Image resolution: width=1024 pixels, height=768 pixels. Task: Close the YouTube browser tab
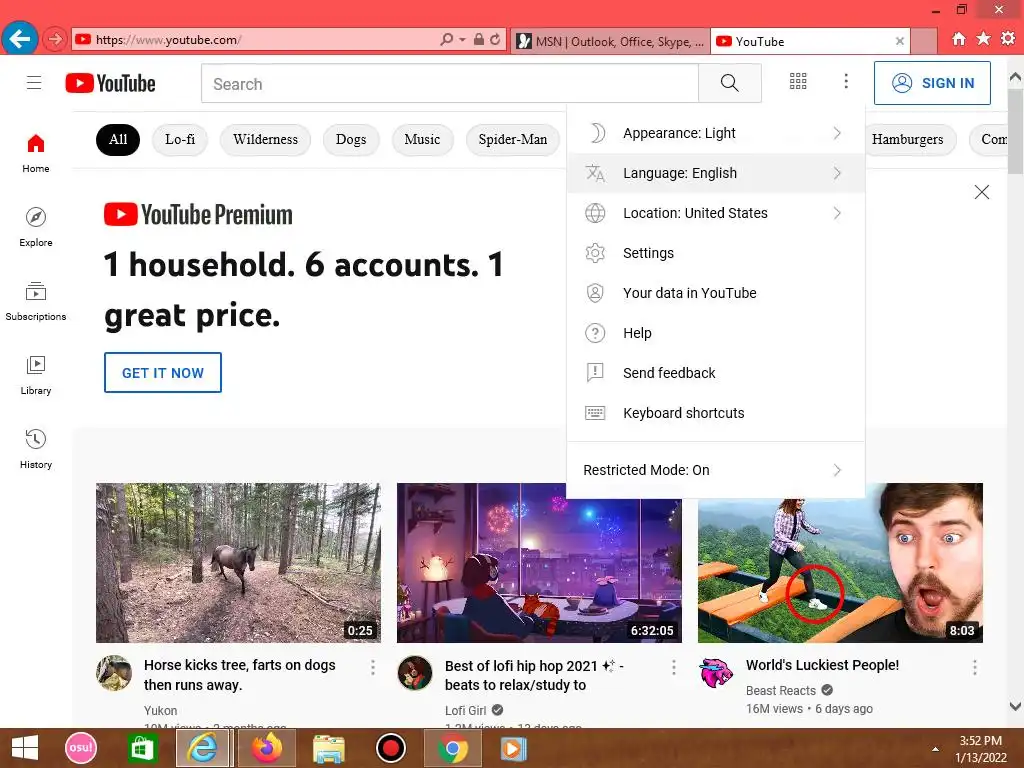[899, 41]
